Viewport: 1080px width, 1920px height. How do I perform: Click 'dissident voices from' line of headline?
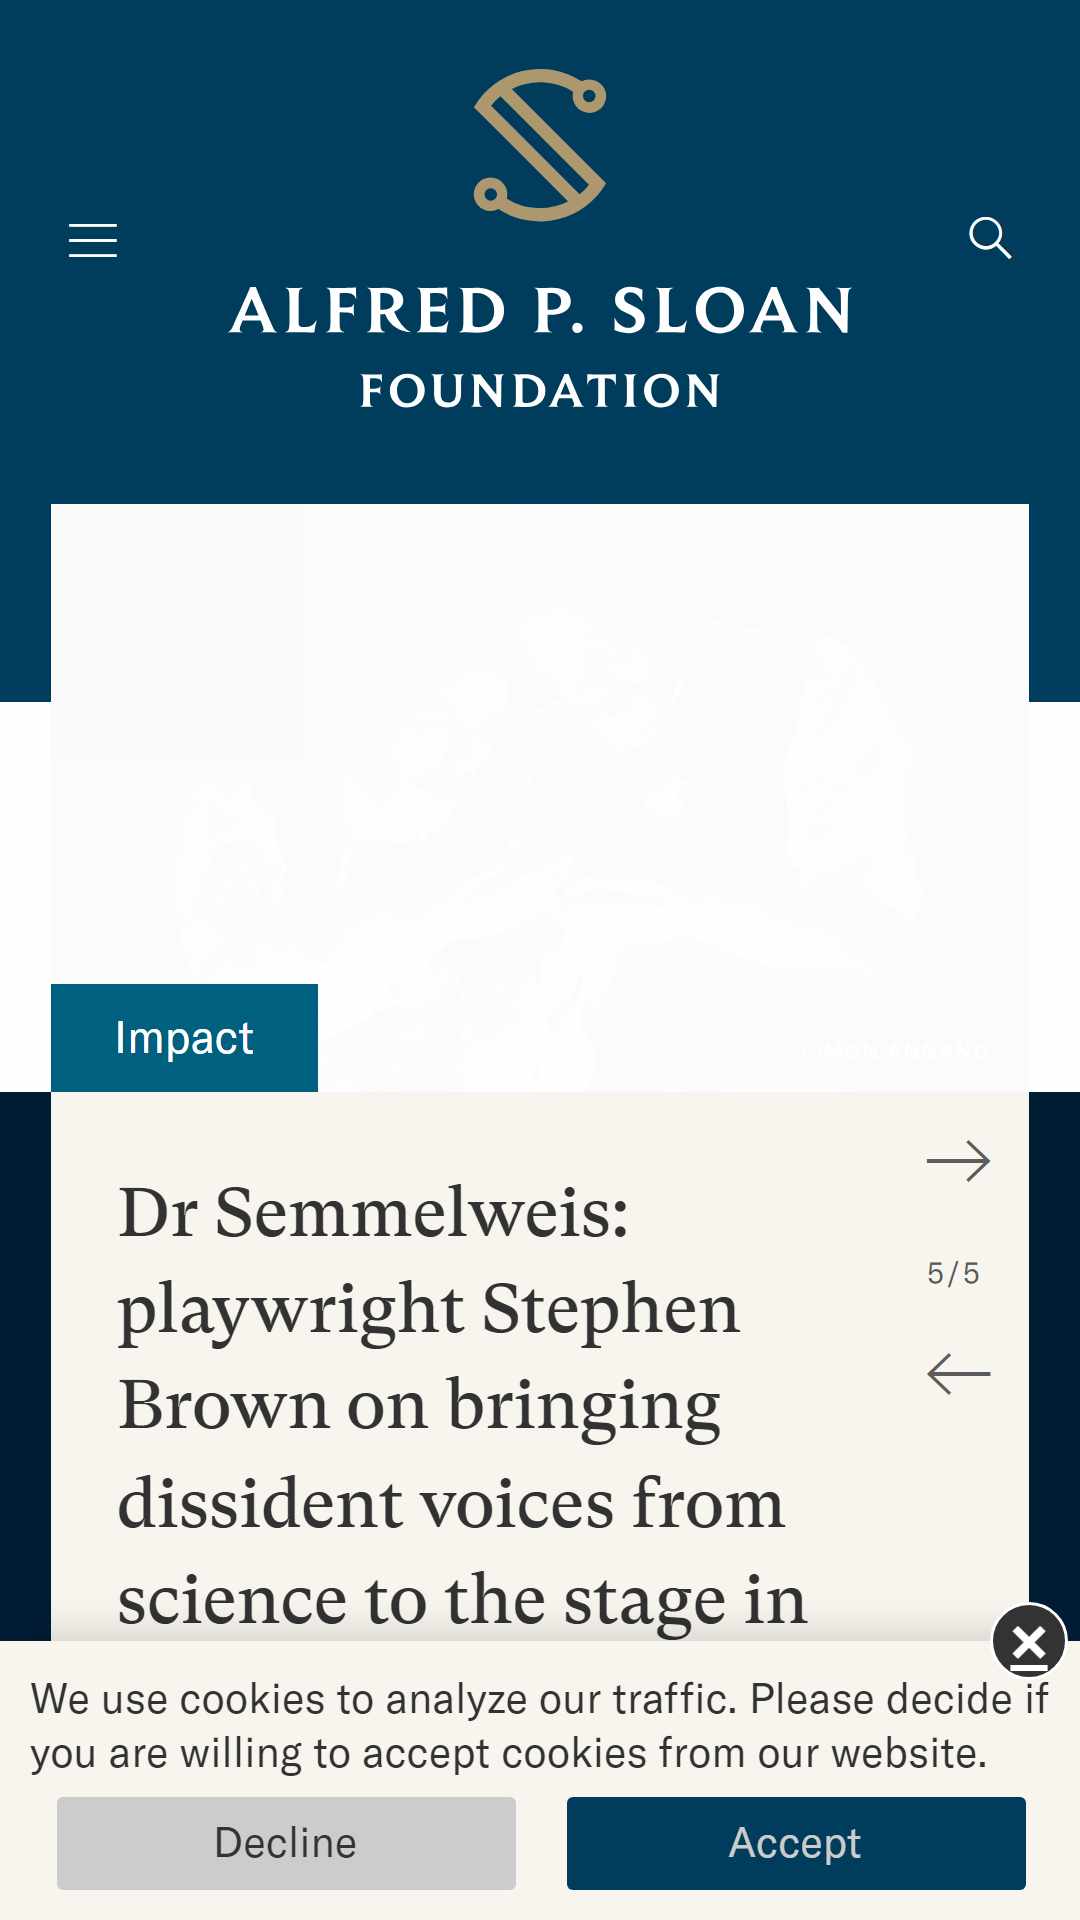click(451, 1503)
